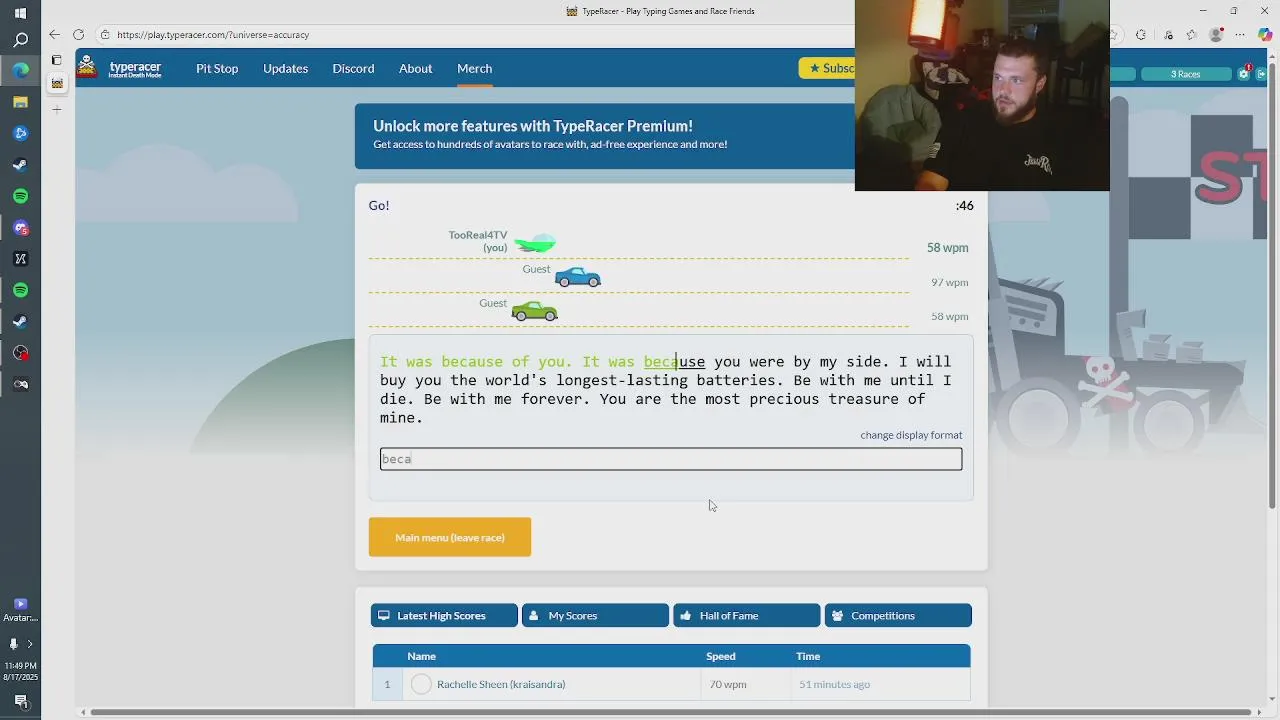
Task: Open Edge tab actions menu icon
Action: (57, 60)
